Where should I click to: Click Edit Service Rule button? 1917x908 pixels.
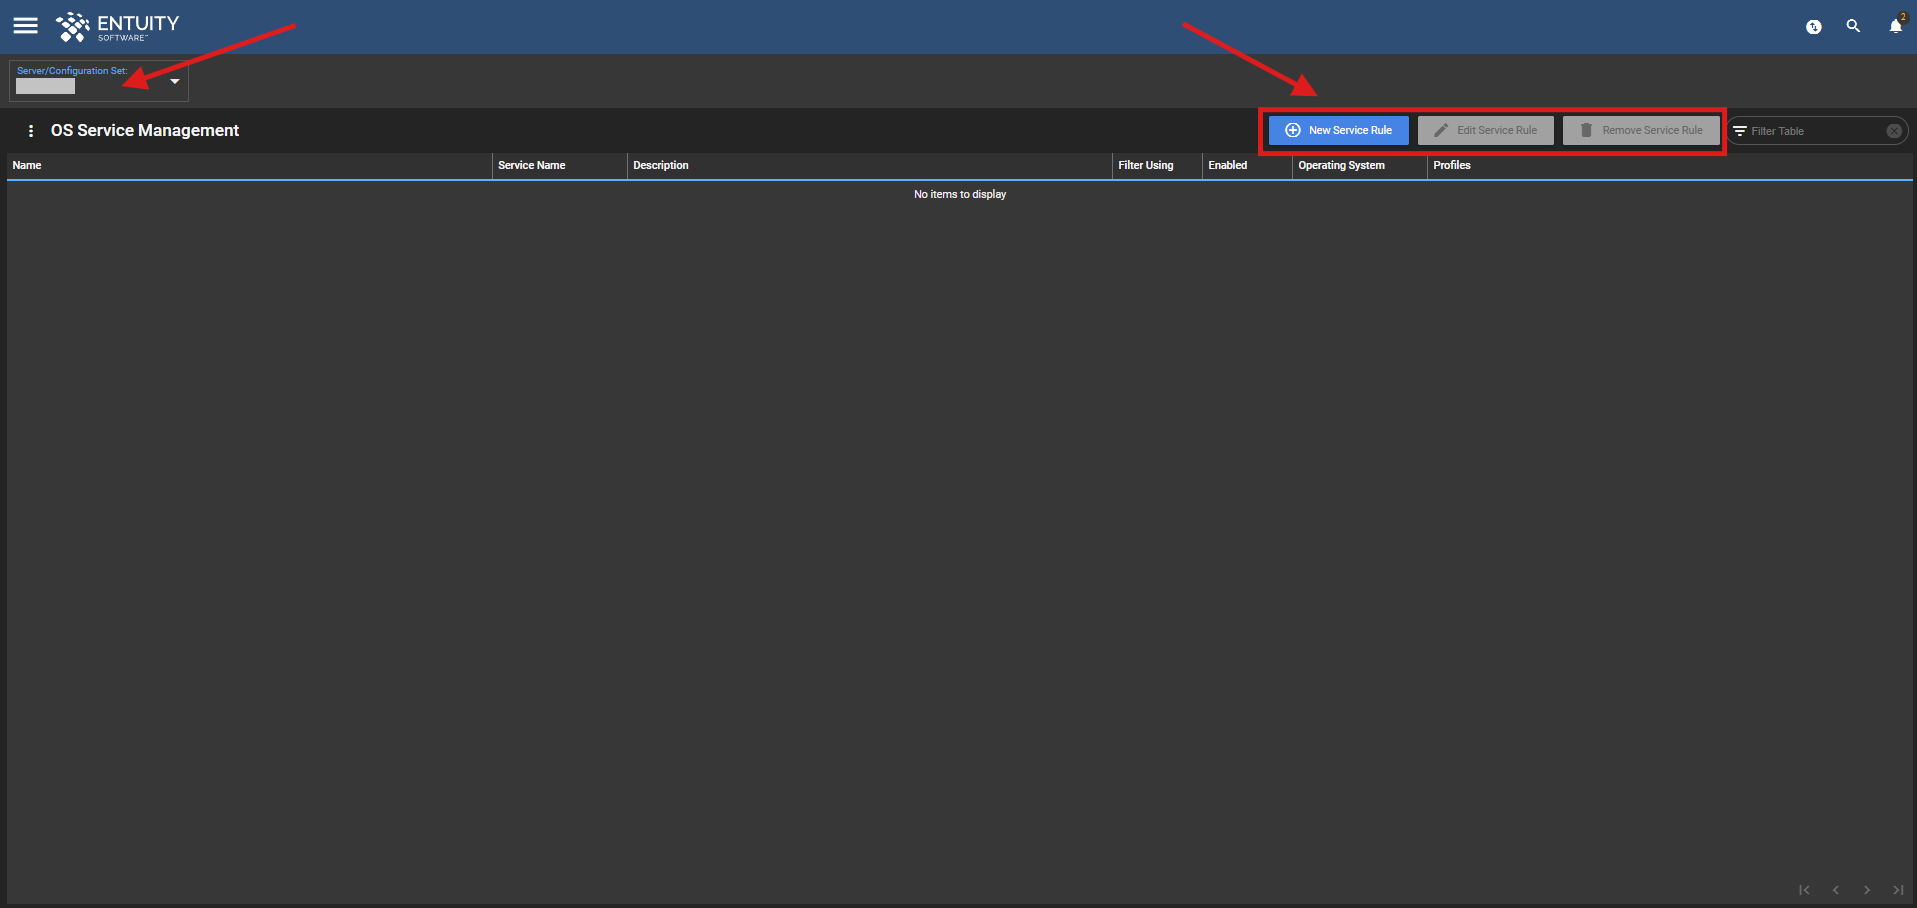pyautogui.click(x=1485, y=131)
